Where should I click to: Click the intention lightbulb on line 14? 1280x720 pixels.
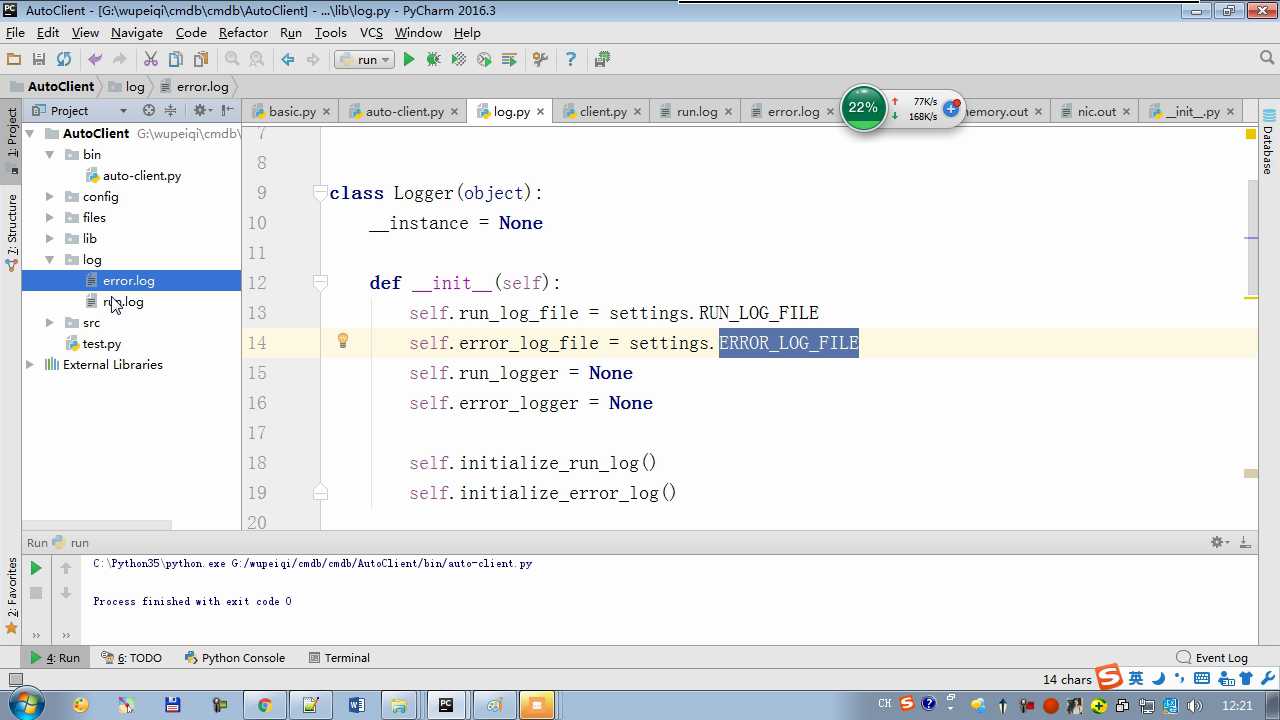tap(342, 341)
